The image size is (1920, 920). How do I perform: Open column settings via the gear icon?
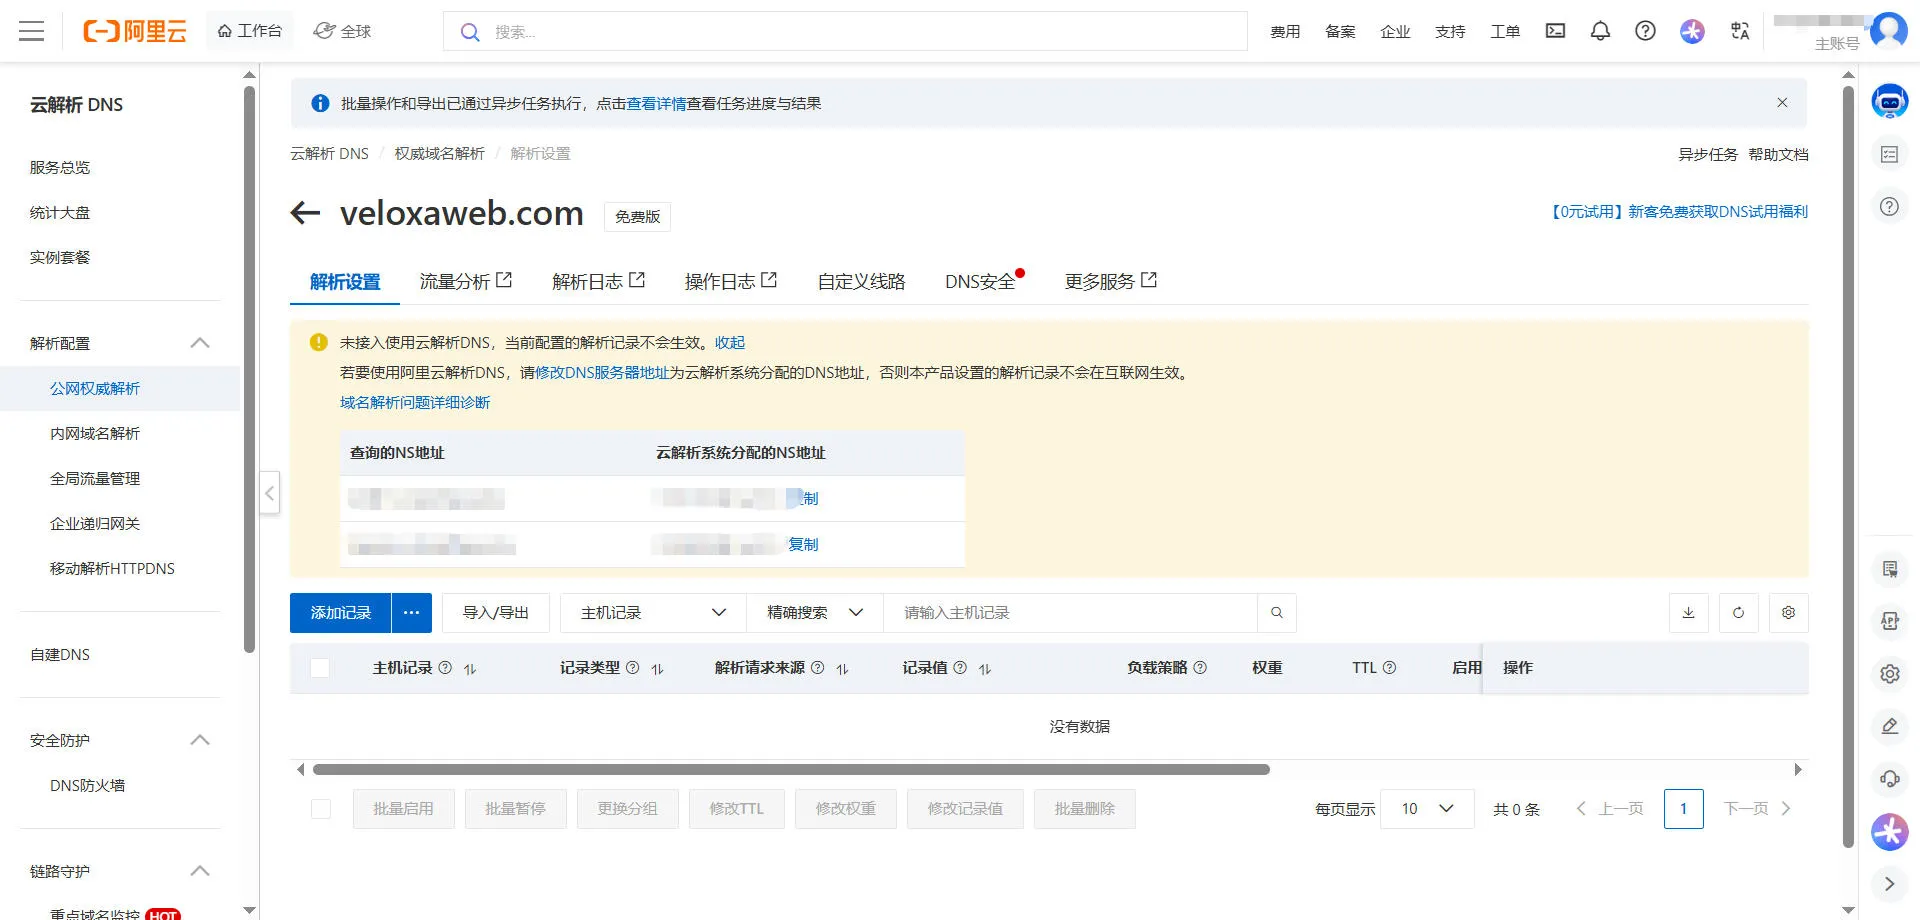coord(1788,613)
